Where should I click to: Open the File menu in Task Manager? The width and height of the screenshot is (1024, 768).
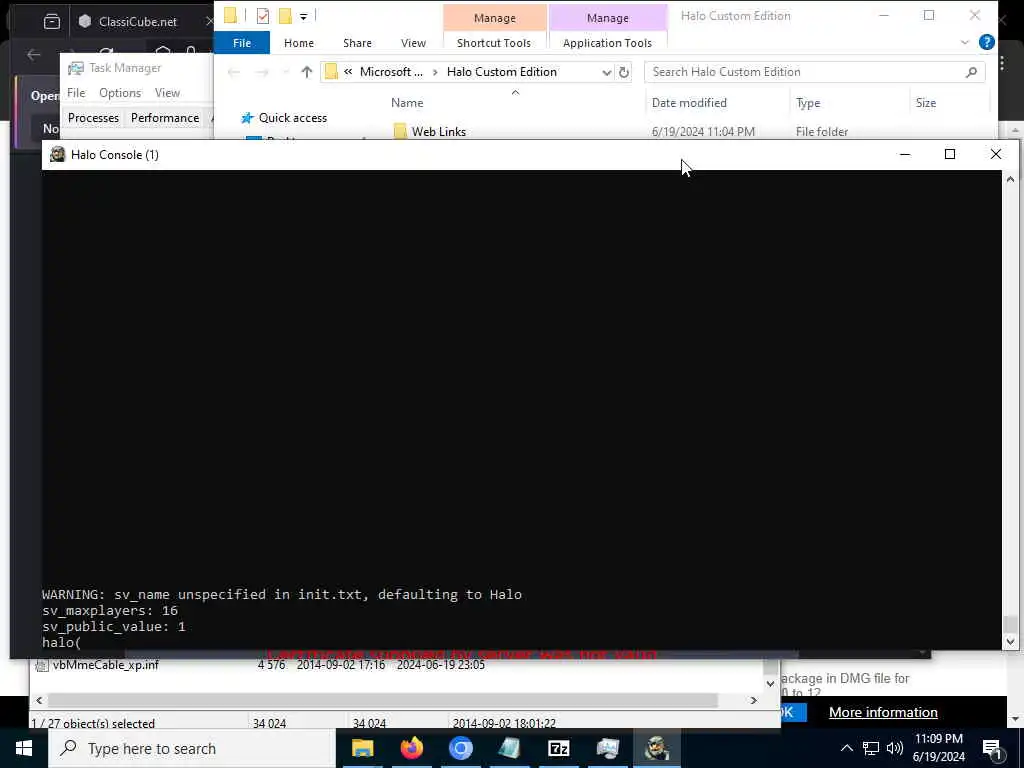click(76, 93)
